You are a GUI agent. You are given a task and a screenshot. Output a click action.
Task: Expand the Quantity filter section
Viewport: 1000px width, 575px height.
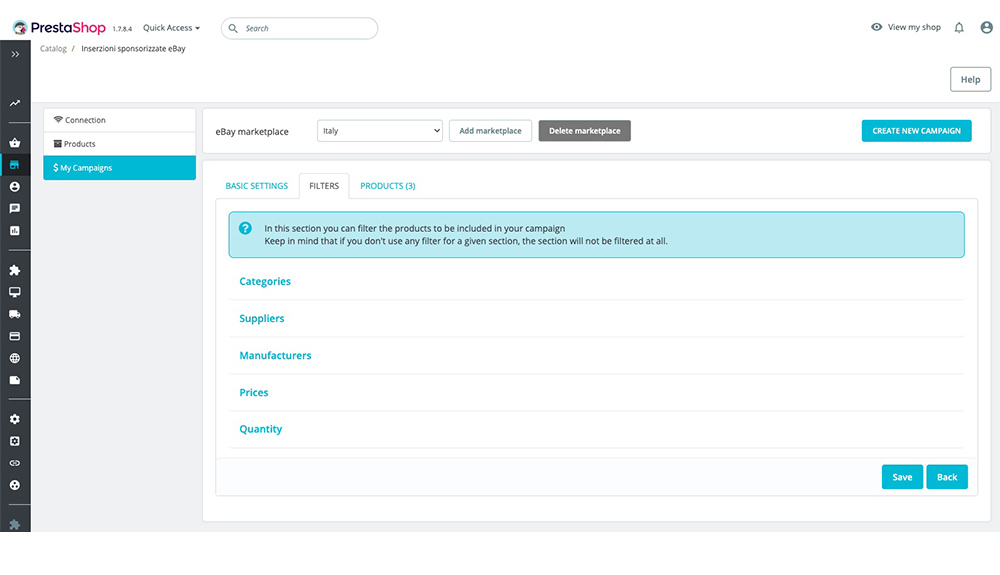tap(260, 429)
